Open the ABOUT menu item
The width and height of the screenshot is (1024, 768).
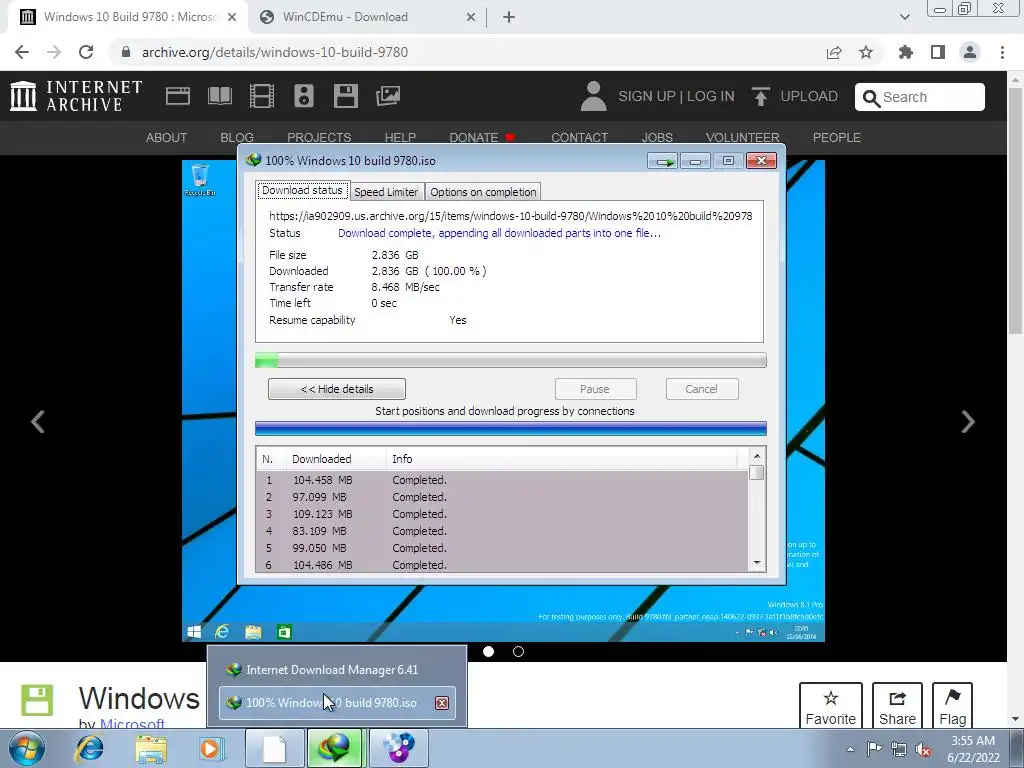point(166,138)
